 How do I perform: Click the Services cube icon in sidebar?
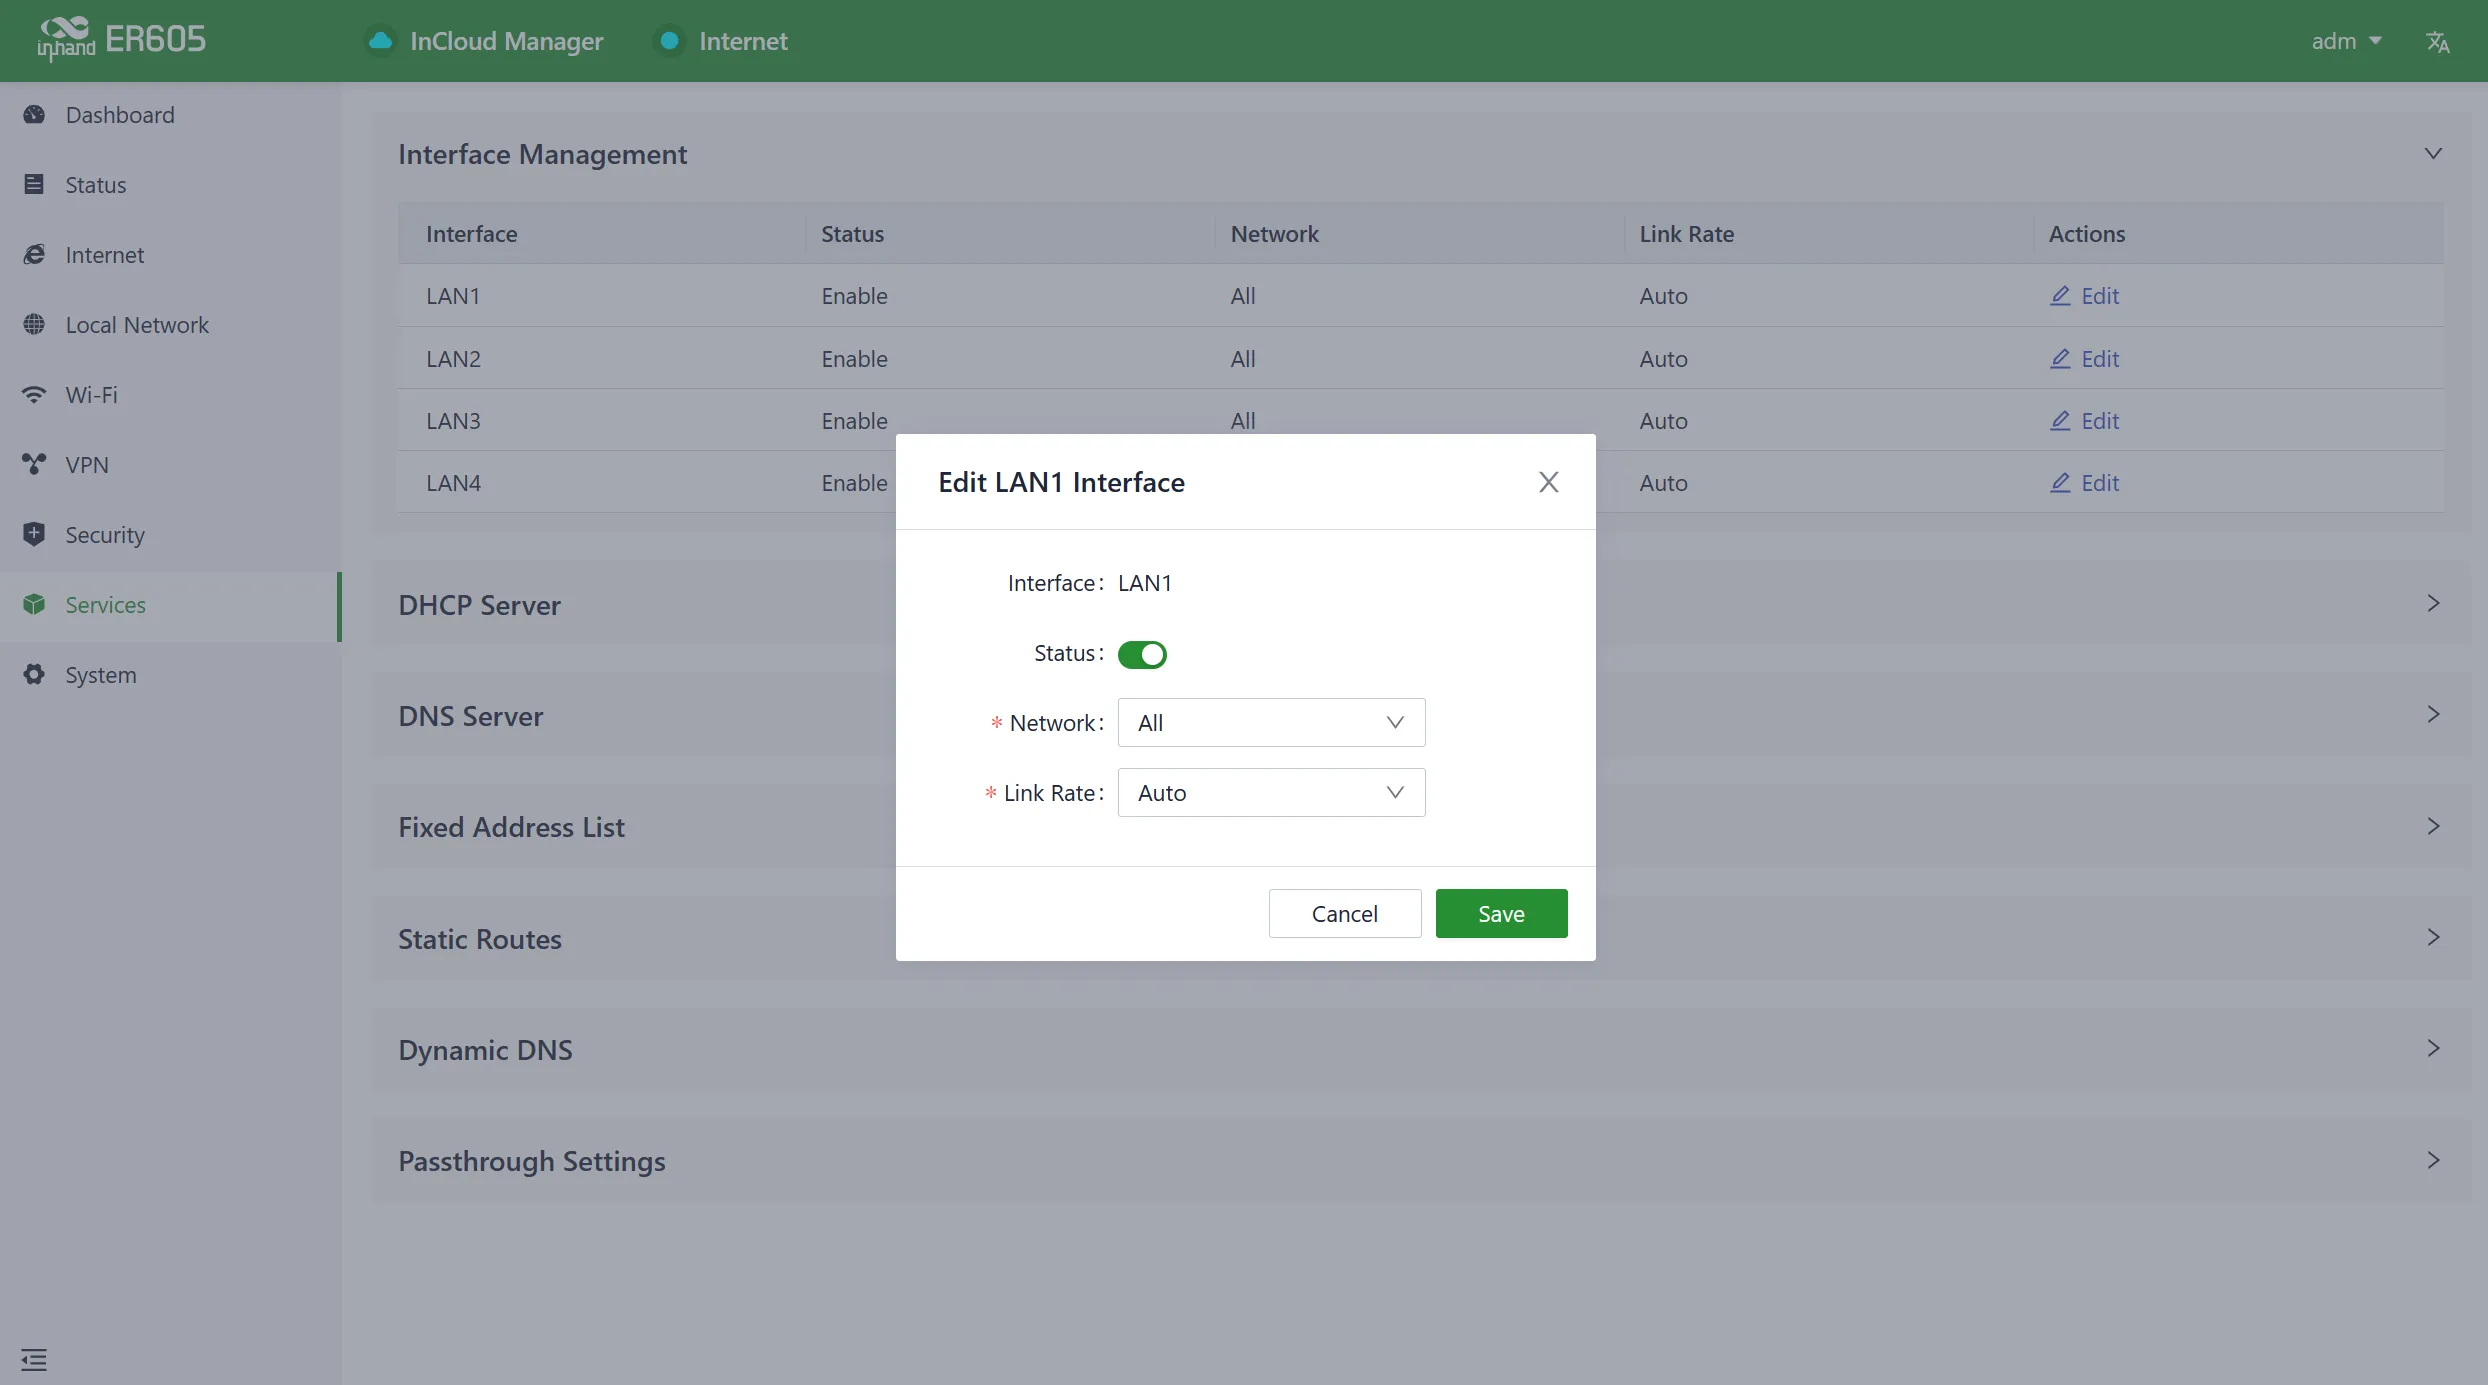click(x=34, y=605)
